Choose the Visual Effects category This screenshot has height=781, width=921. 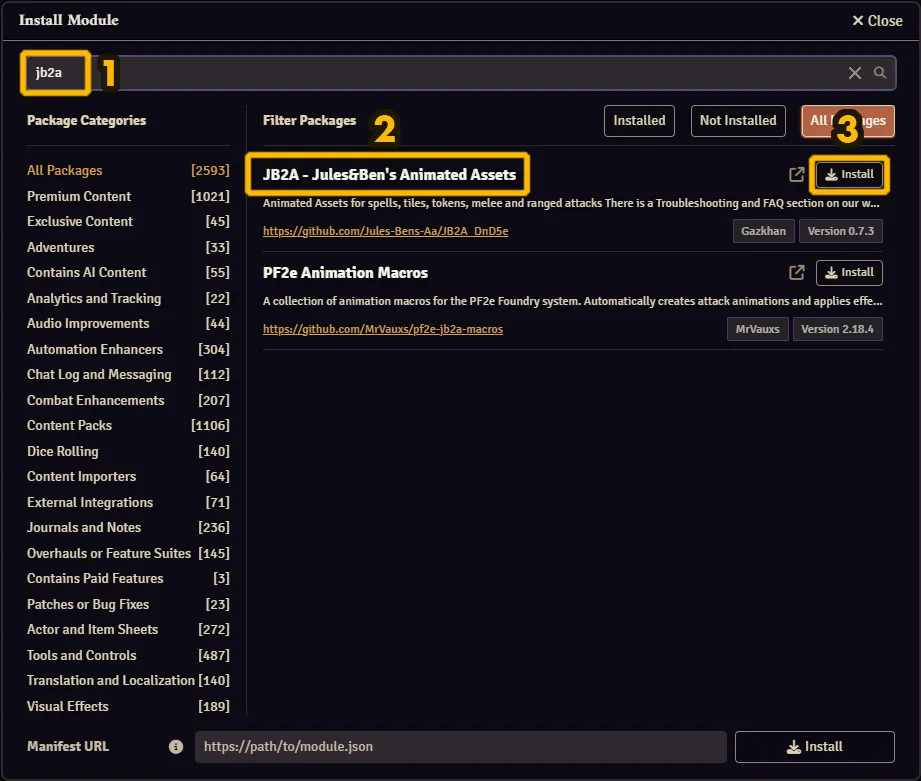(68, 706)
